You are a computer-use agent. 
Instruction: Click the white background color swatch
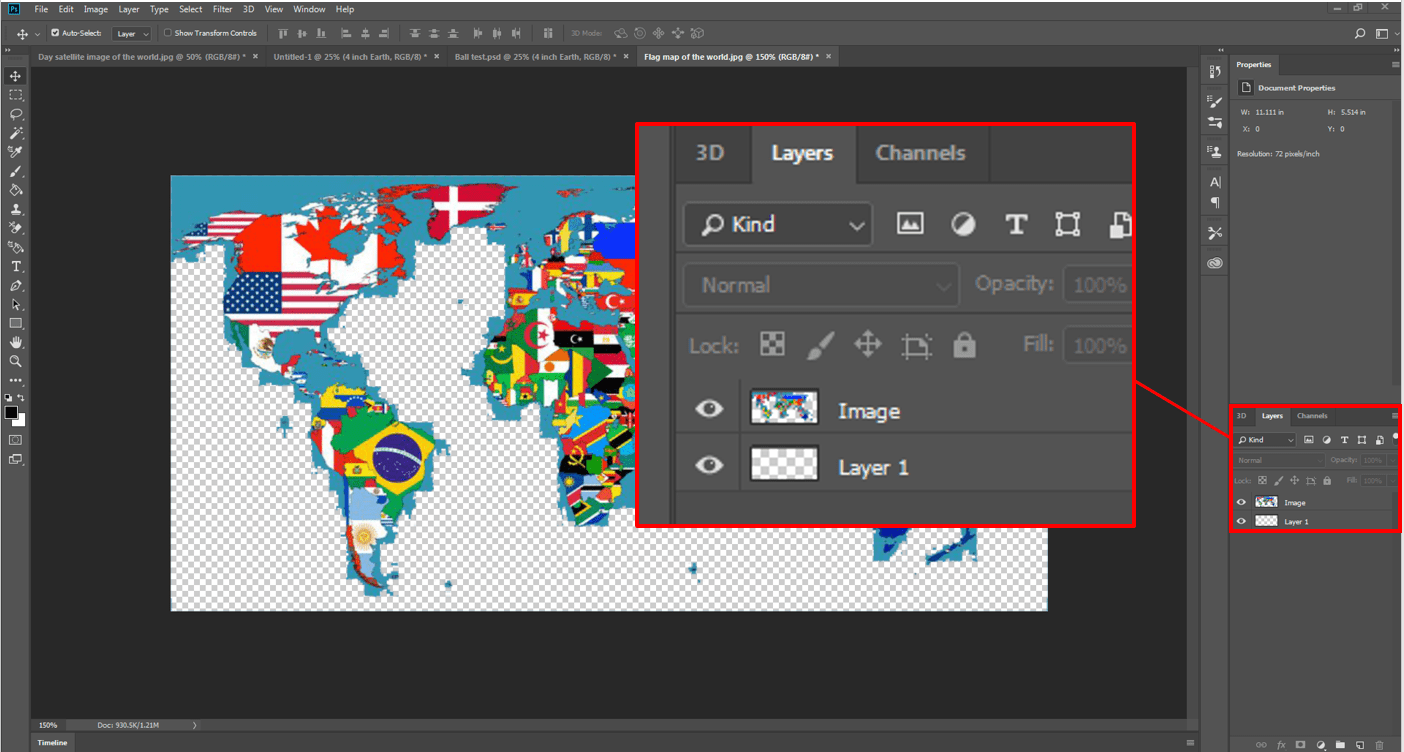click(19, 419)
